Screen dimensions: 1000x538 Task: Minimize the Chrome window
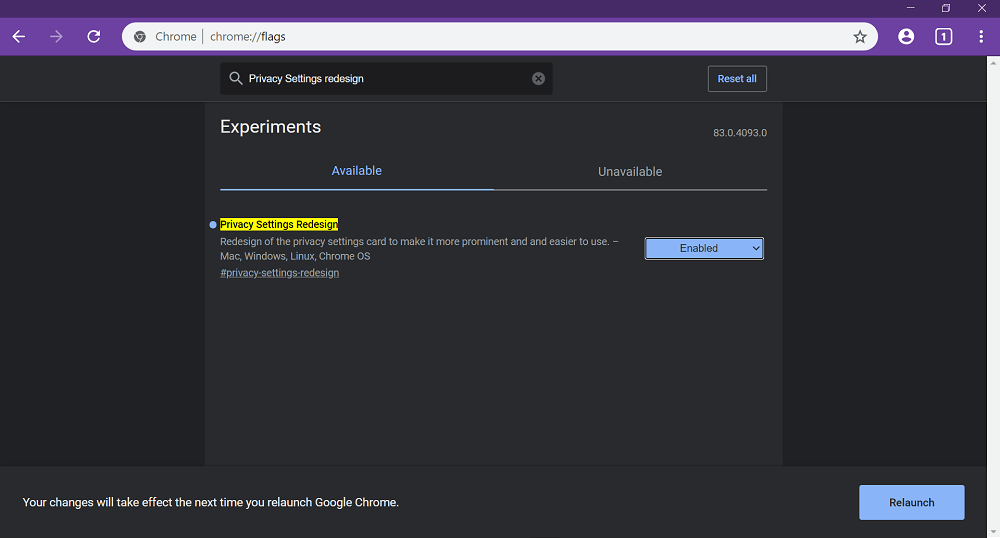coord(911,8)
